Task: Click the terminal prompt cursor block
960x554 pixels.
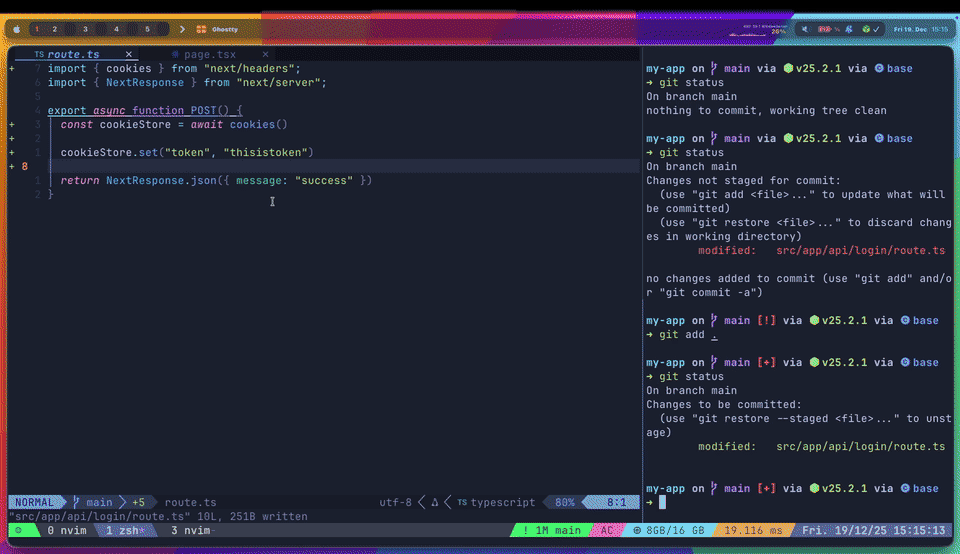Action: [662, 503]
